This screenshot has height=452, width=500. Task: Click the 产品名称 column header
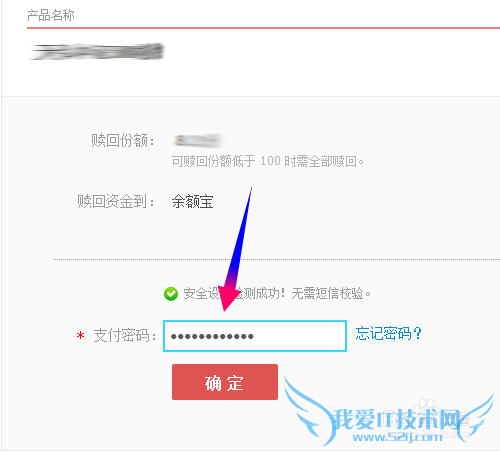coord(51,15)
